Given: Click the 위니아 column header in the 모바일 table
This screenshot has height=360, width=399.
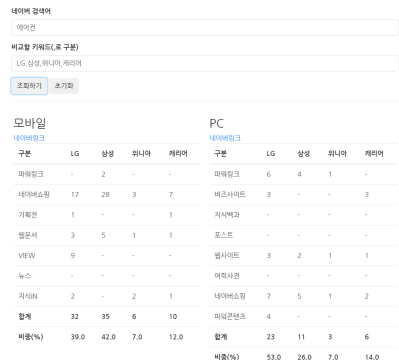Looking at the screenshot, I should (141, 154).
